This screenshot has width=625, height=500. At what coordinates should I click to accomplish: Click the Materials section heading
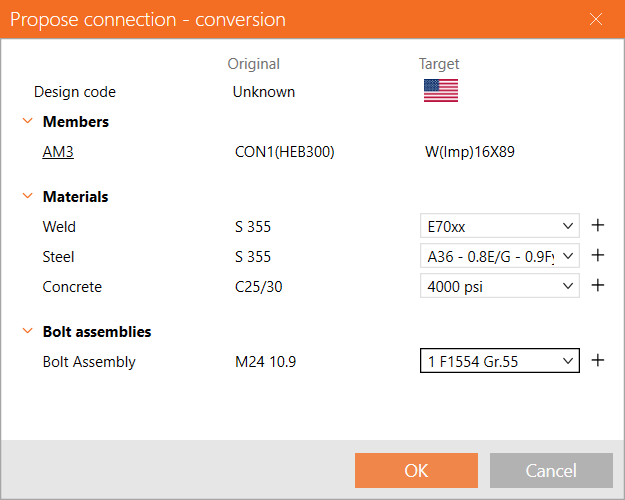click(75, 197)
